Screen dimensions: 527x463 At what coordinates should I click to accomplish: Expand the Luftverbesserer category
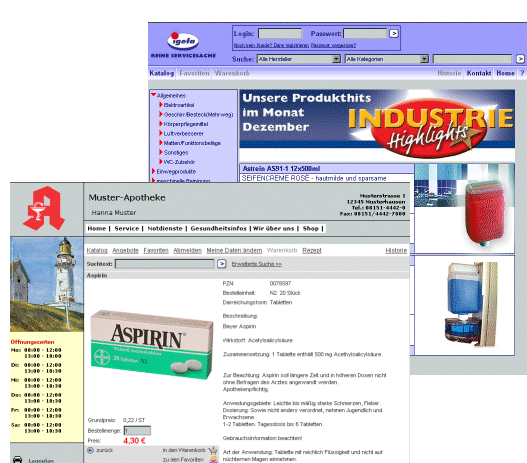(161, 133)
